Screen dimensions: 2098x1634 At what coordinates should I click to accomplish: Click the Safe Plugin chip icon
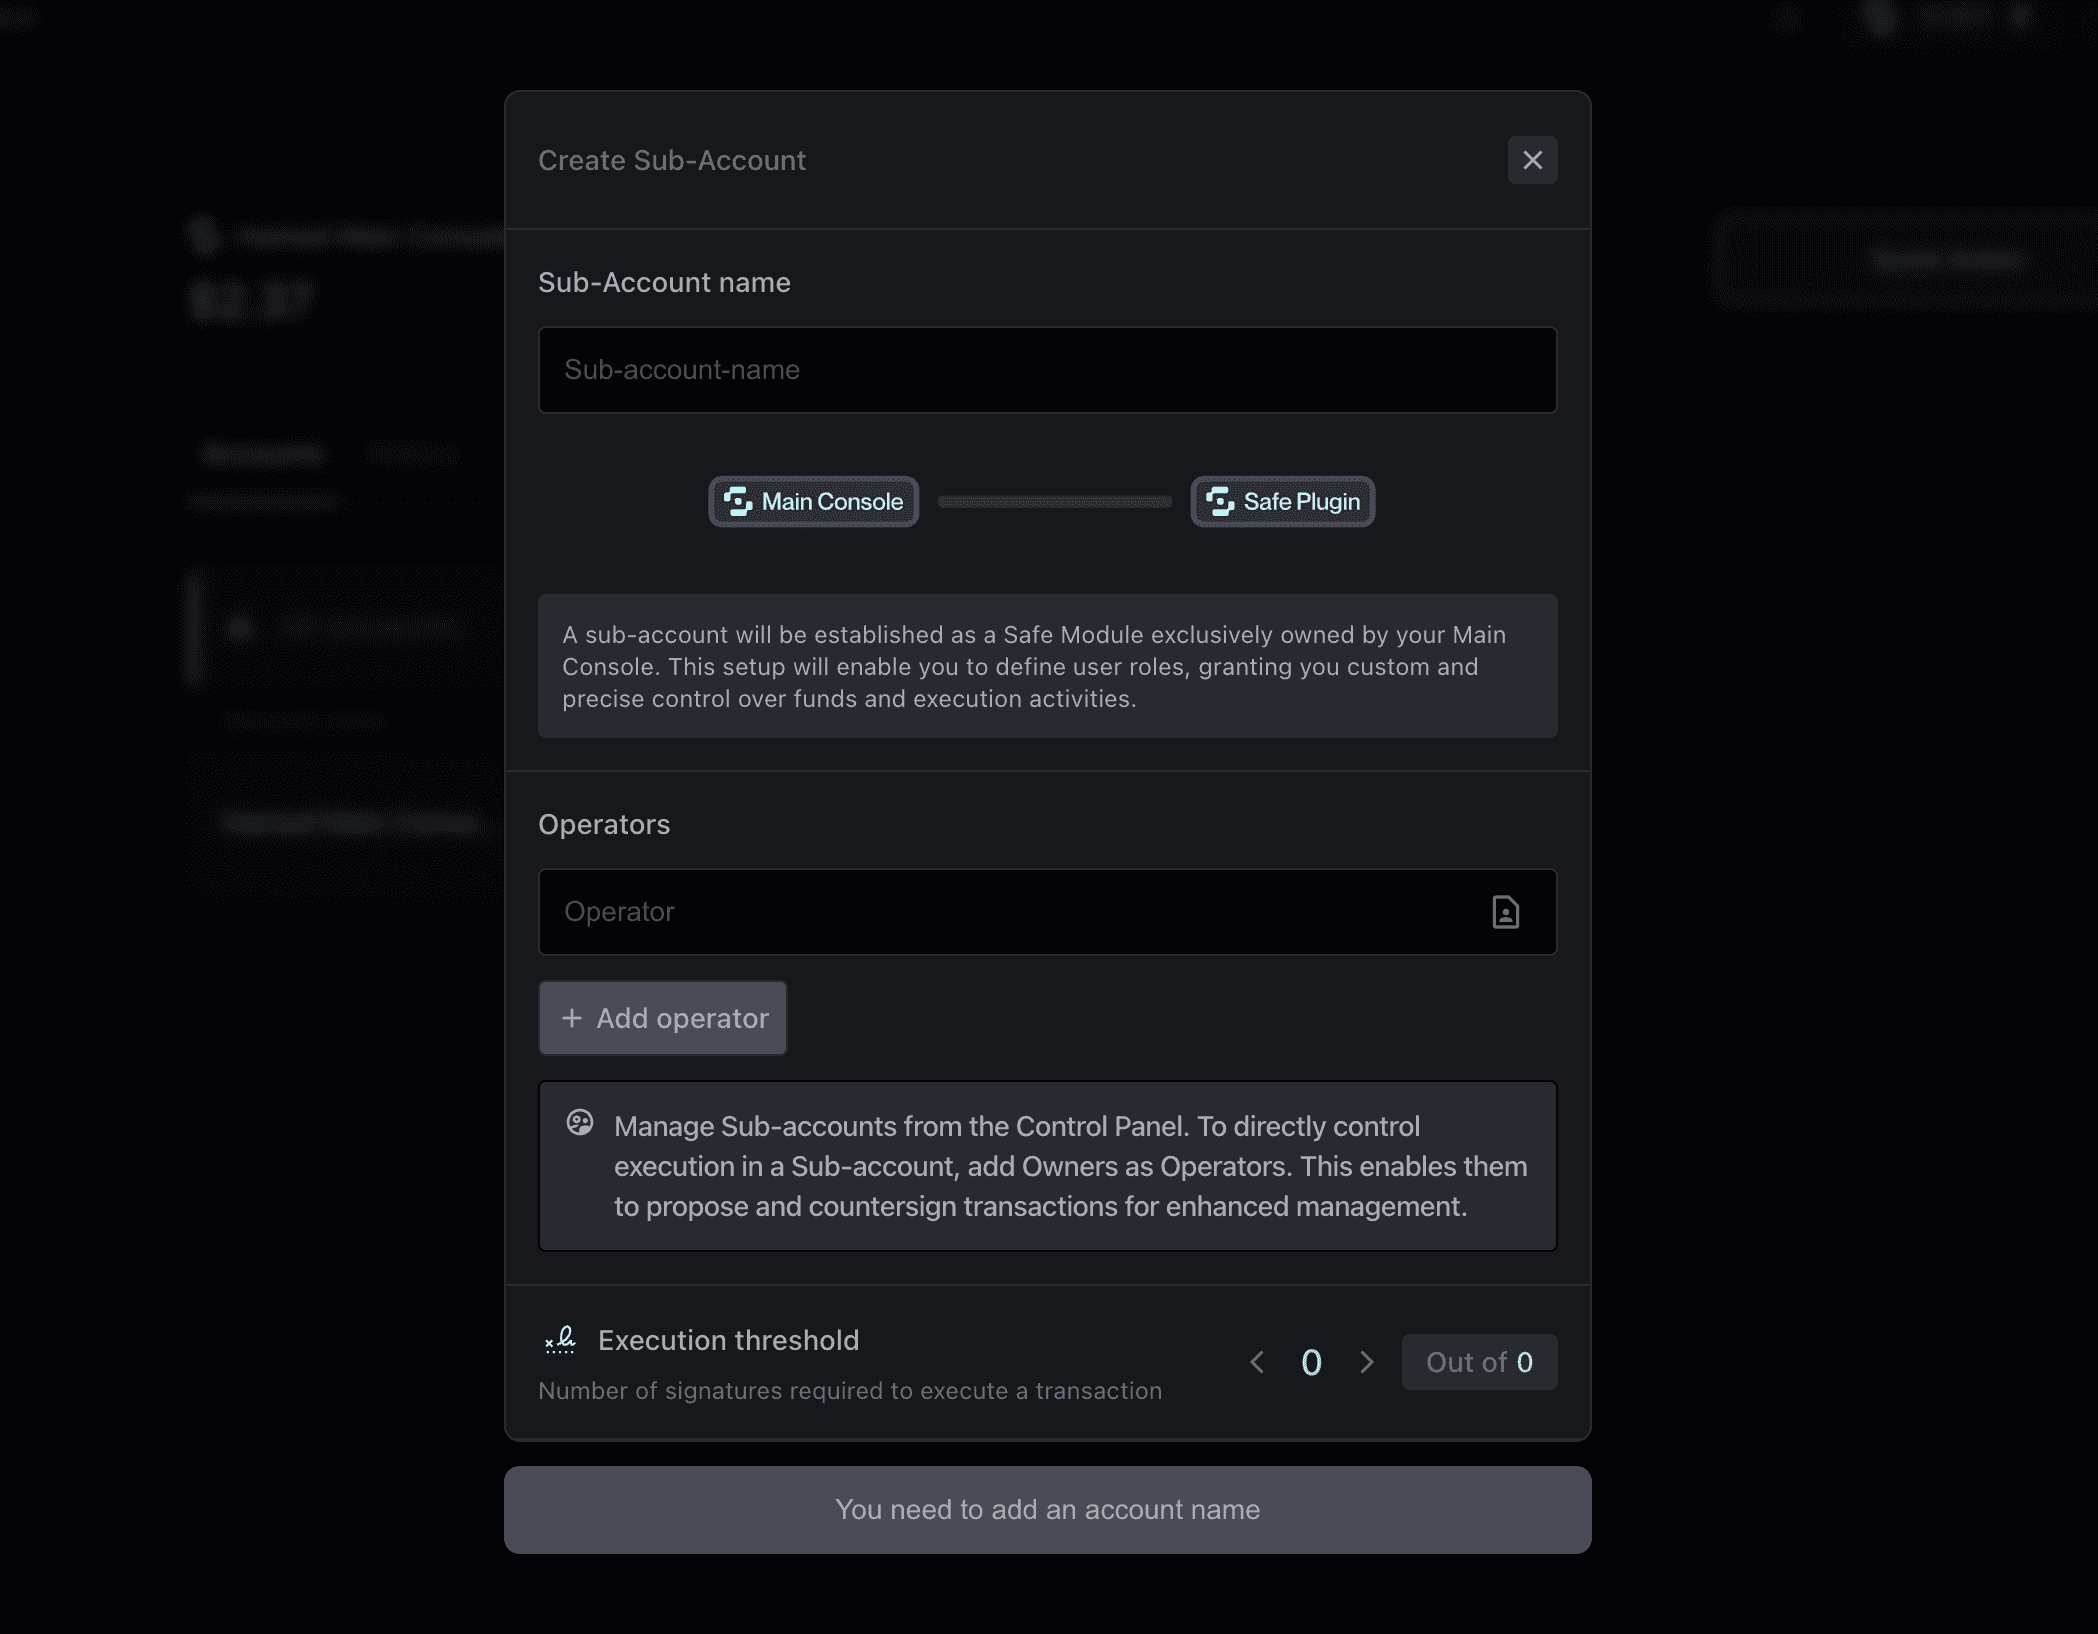point(1220,502)
